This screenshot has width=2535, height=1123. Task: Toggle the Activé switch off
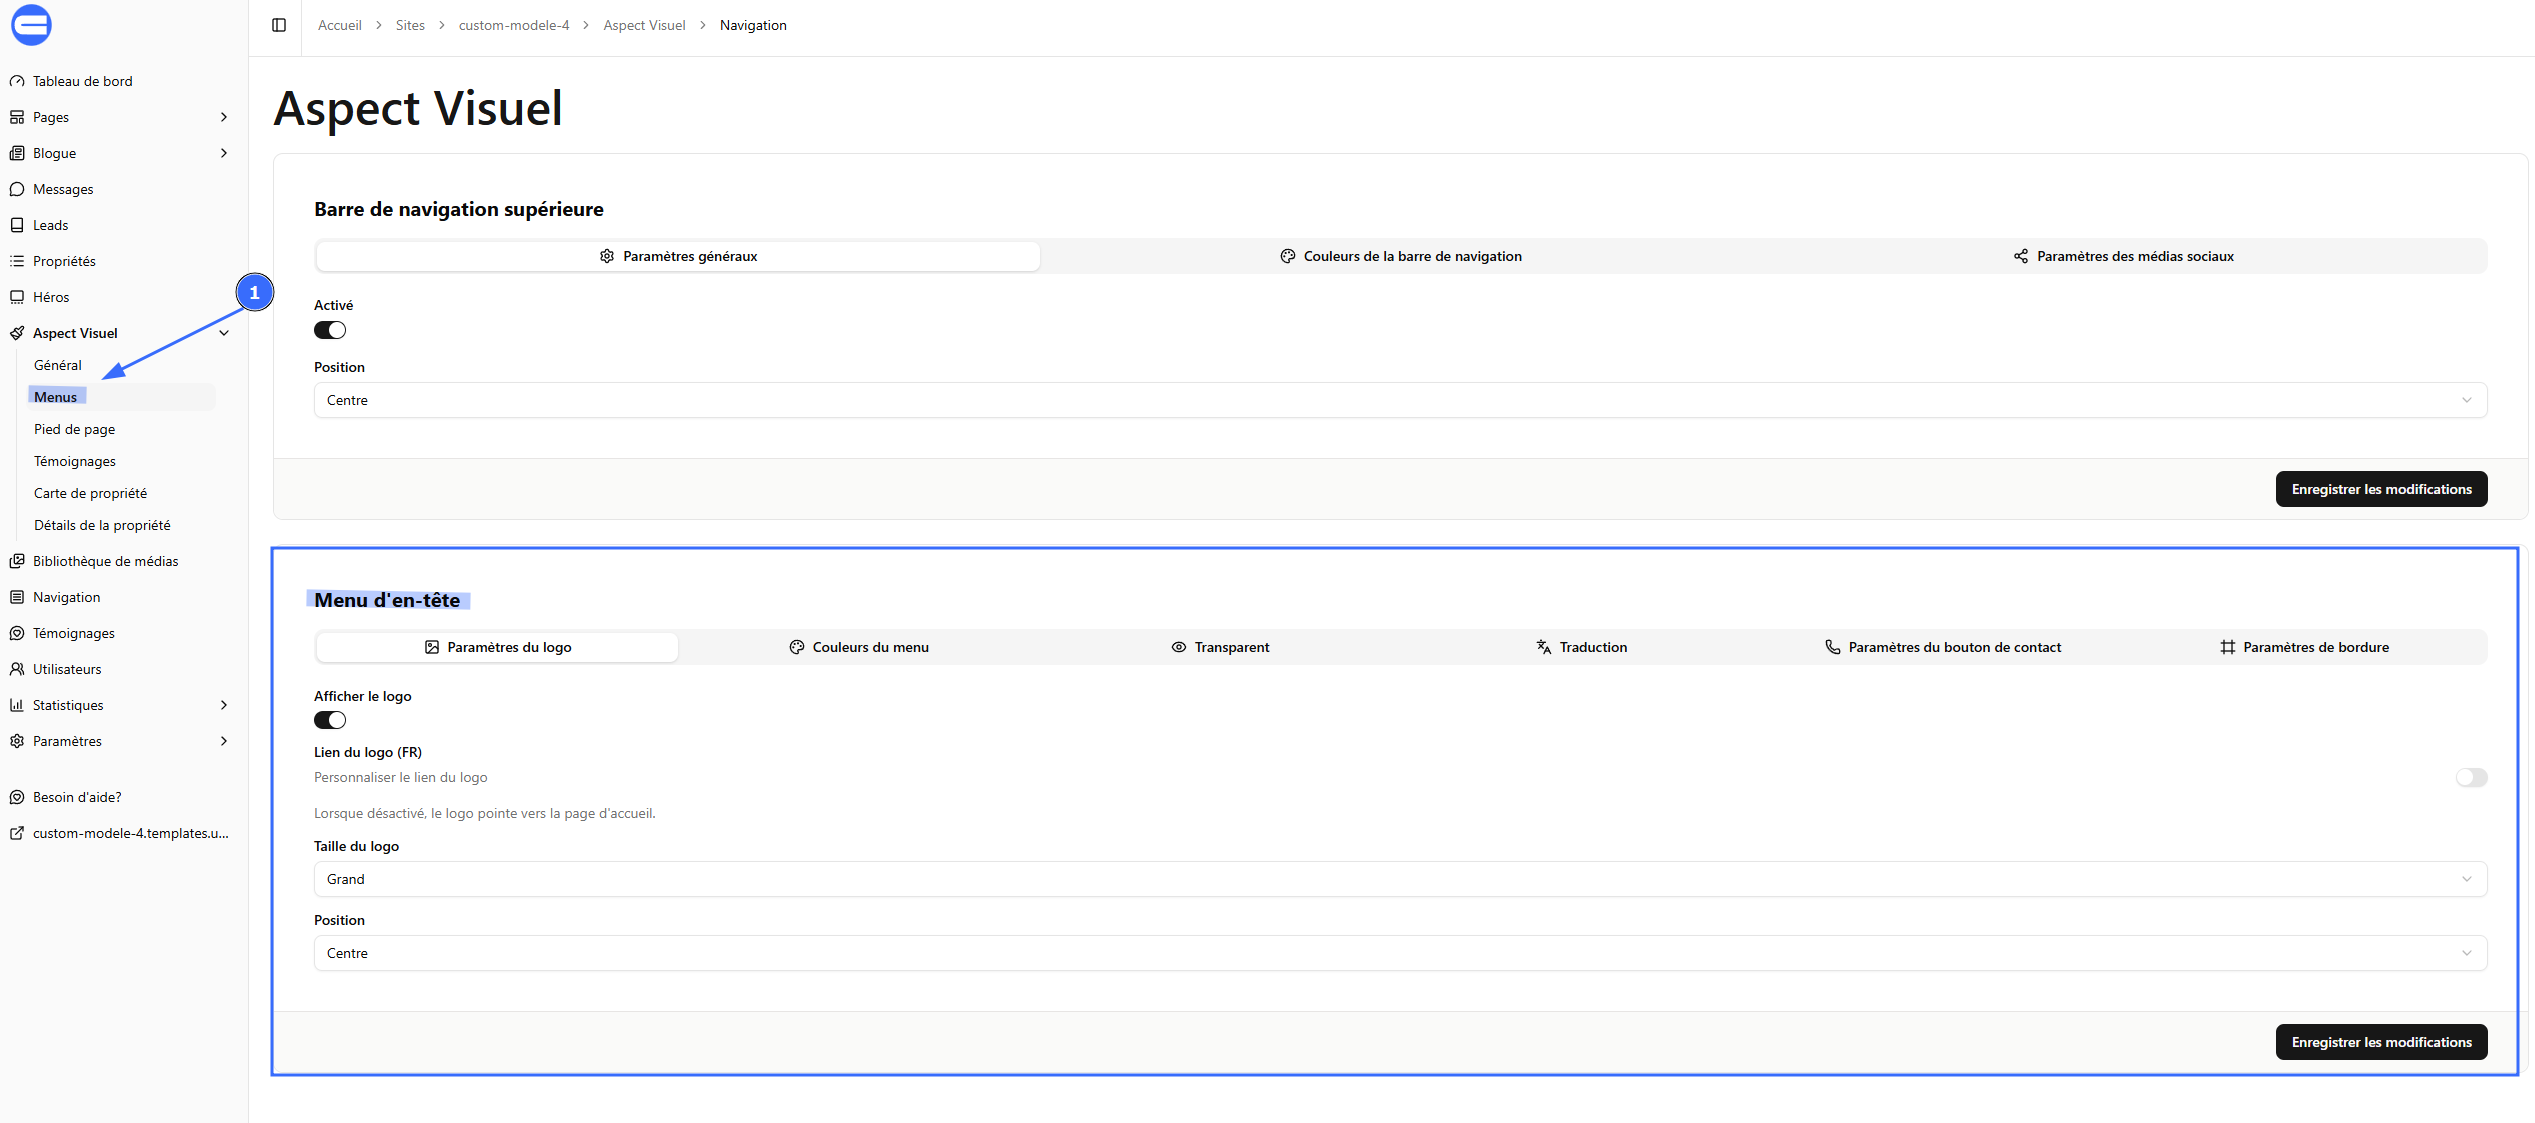[330, 330]
